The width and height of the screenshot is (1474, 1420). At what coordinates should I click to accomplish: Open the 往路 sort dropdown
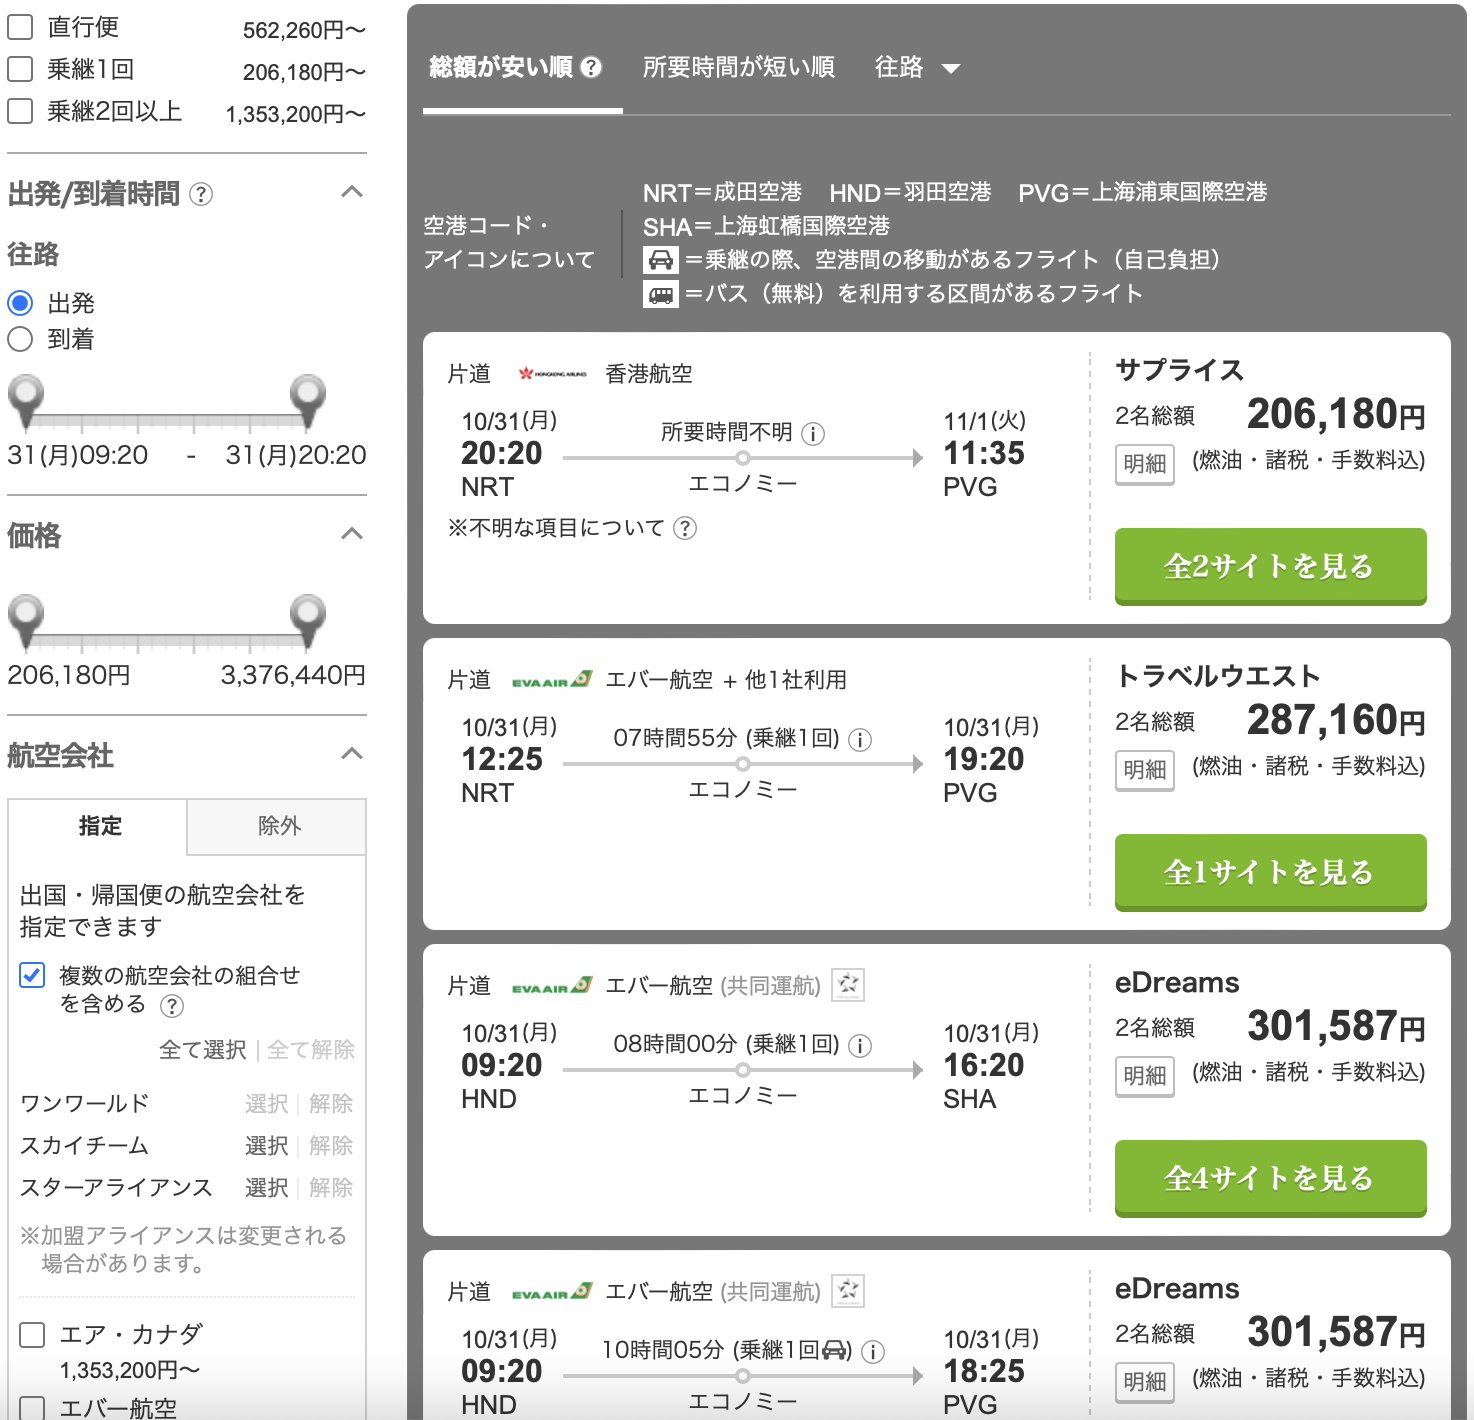click(x=917, y=67)
